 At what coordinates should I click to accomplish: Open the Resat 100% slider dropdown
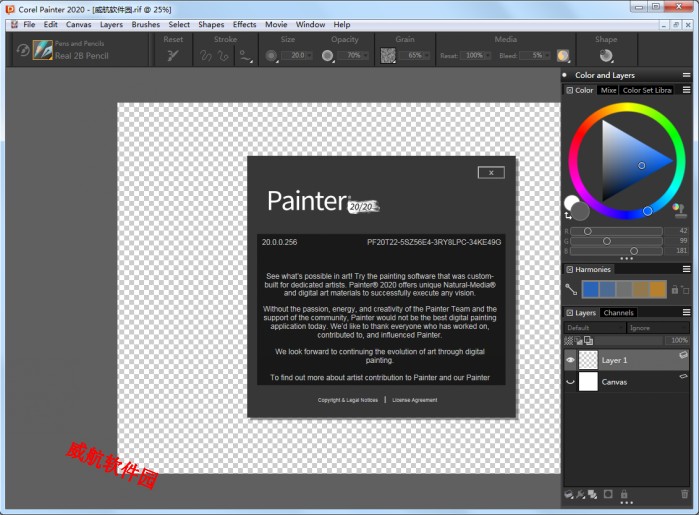[x=487, y=55]
